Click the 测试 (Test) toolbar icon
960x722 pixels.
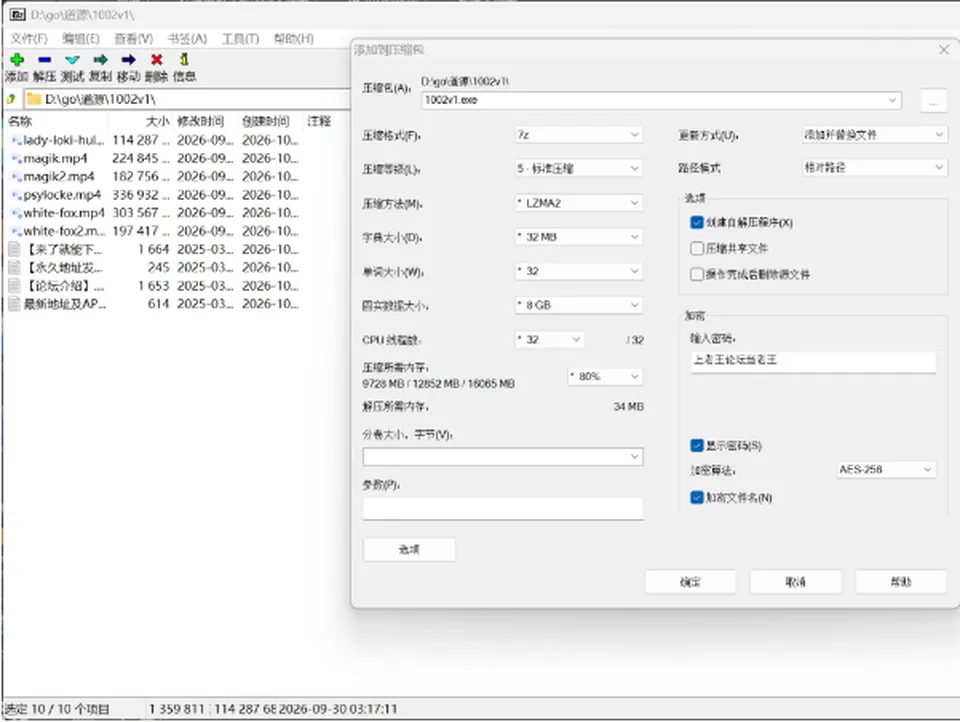(x=72, y=59)
